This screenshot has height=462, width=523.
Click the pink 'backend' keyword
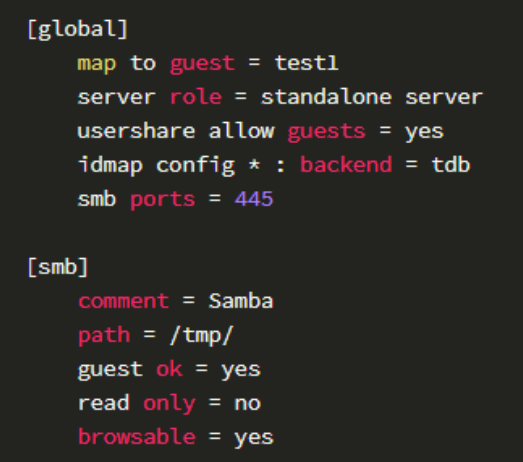(346, 164)
